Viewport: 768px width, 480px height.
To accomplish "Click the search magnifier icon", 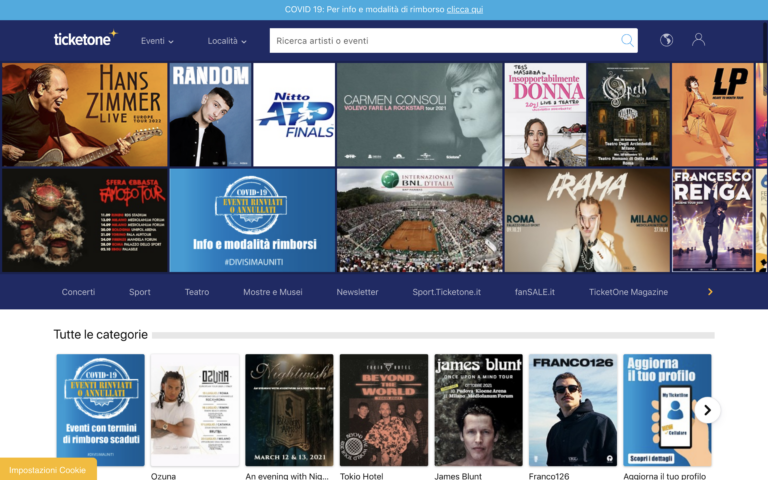I will (x=627, y=40).
